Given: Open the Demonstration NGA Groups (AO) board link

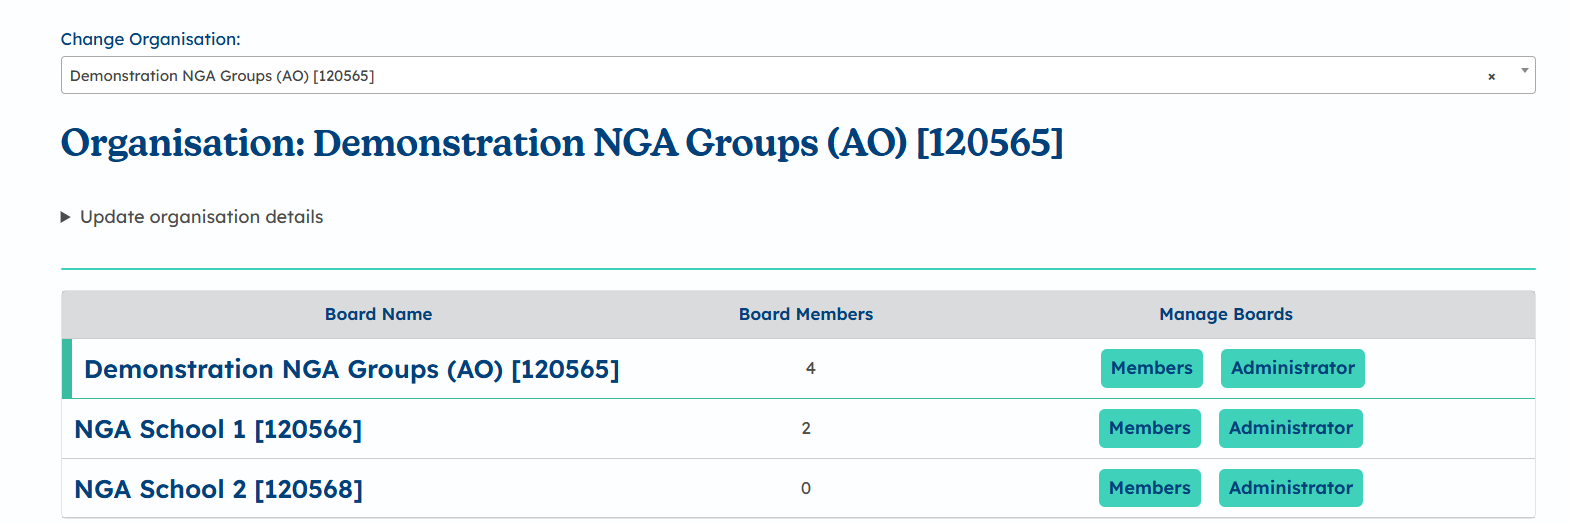Looking at the screenshot, I should point(351,369).
